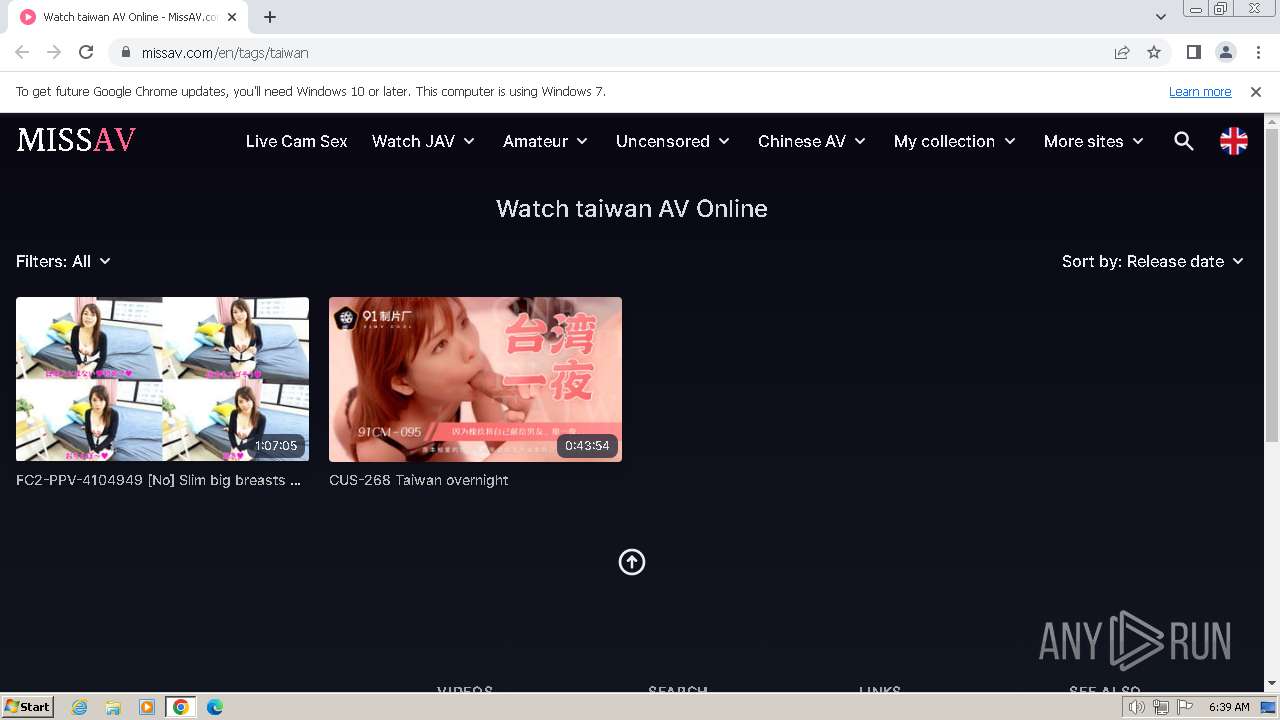The width and height of the screenshot is (1280, 720).
Task: Expand the Uncensored menu
Action: [x=673, y=141]
